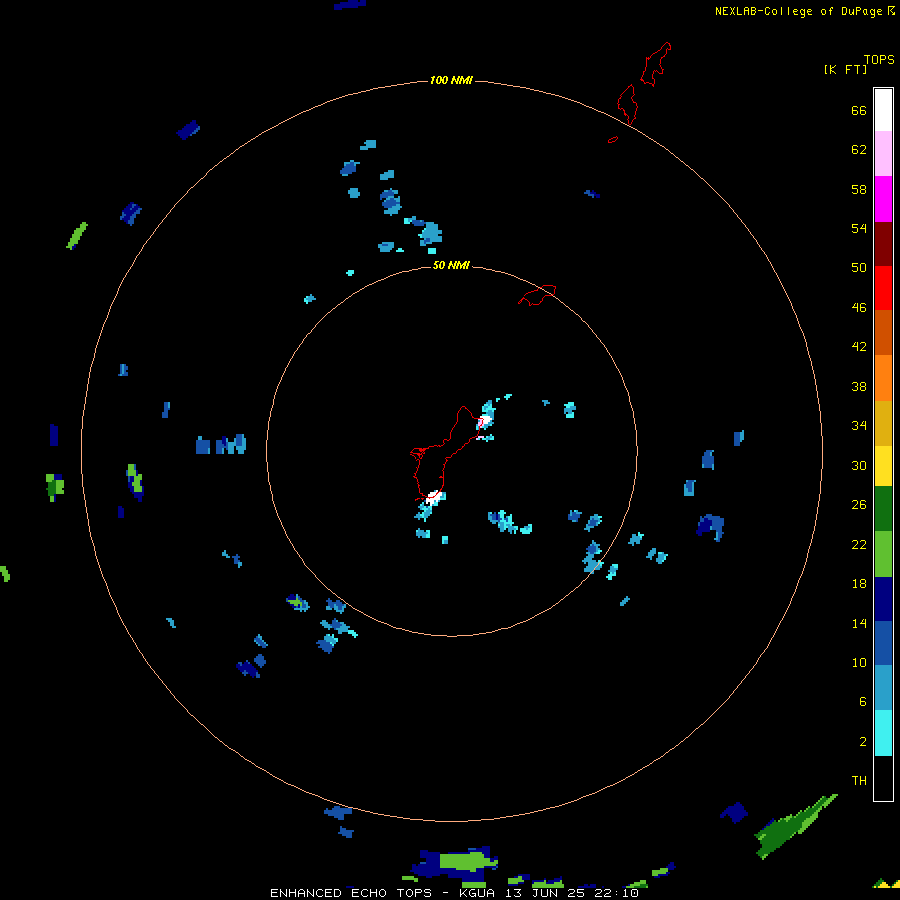This screenshot has width=900, height=900.
Task: Click the [K FT] units label
Action: tap(845, 69)
